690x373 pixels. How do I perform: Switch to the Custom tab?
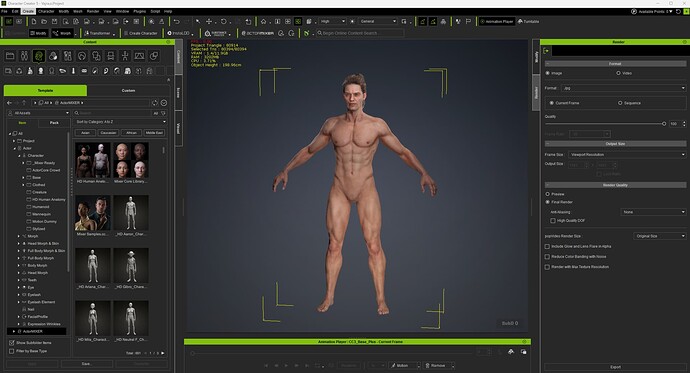[x=128, y=91]
